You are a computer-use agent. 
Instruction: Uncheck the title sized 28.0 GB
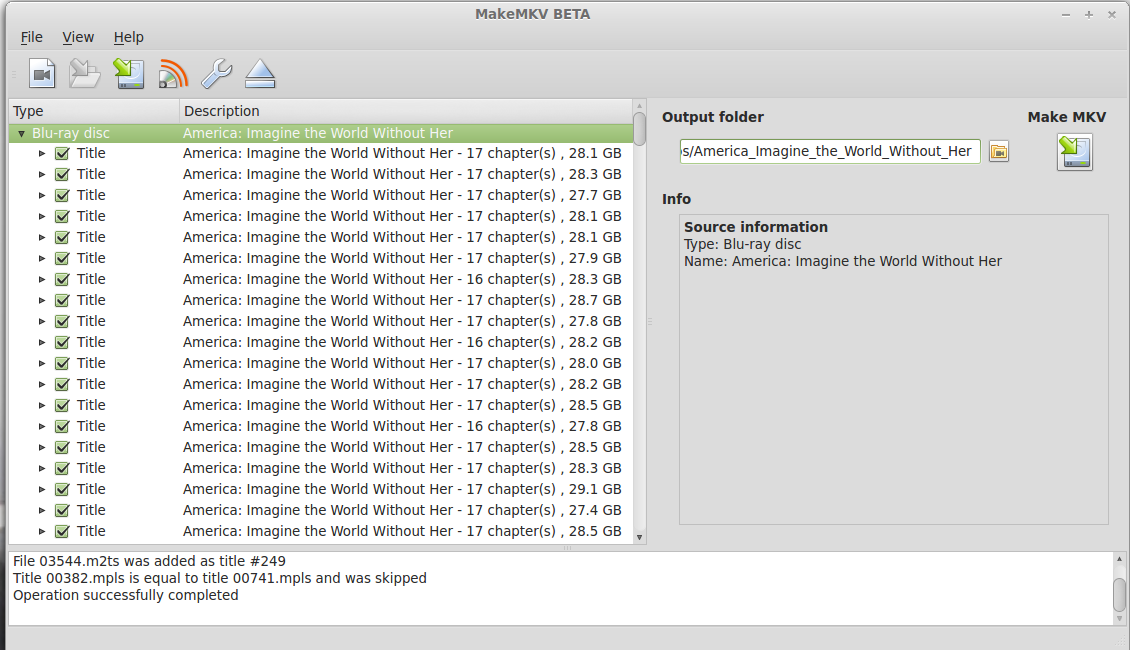(62, 363)
